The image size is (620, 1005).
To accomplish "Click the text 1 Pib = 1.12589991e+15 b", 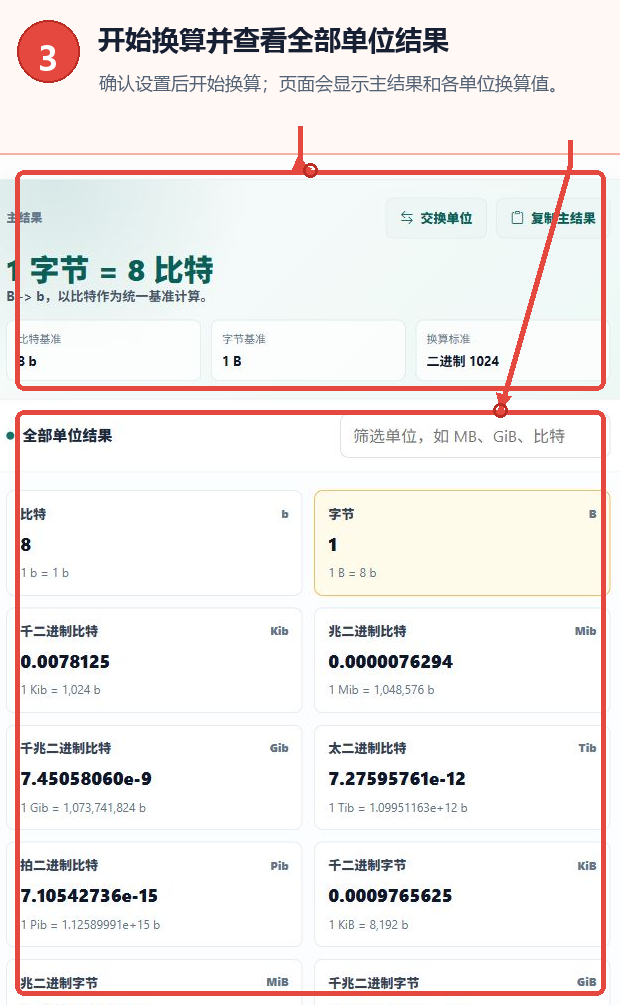I will pos(90,924).
